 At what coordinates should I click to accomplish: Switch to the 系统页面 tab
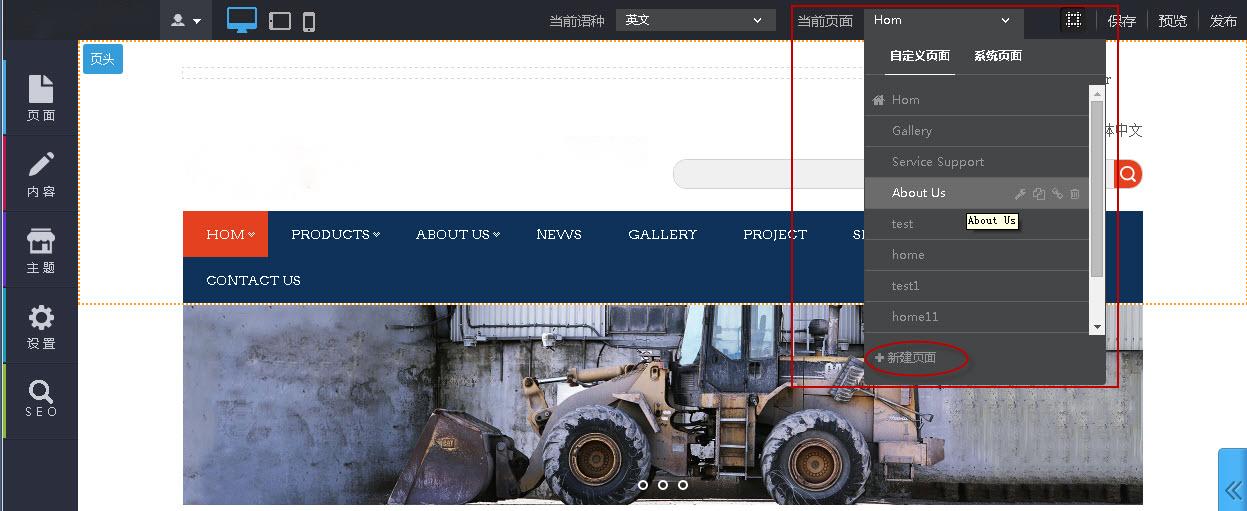coord(997,56)
